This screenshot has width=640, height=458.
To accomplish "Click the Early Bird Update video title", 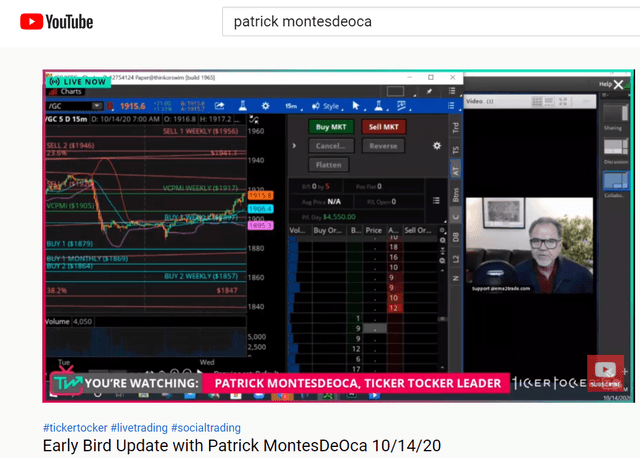I will 242,445.
